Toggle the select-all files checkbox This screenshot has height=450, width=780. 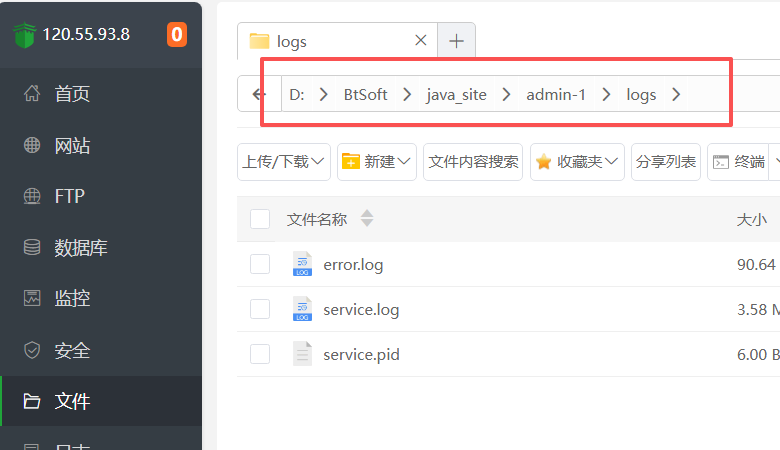(260, 219)
